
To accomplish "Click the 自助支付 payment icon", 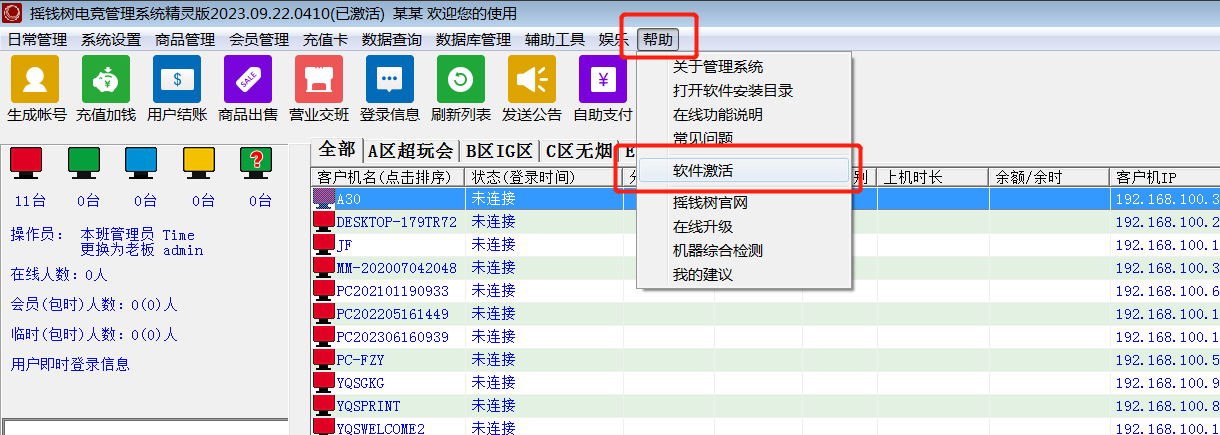I will tap(602, 80).
